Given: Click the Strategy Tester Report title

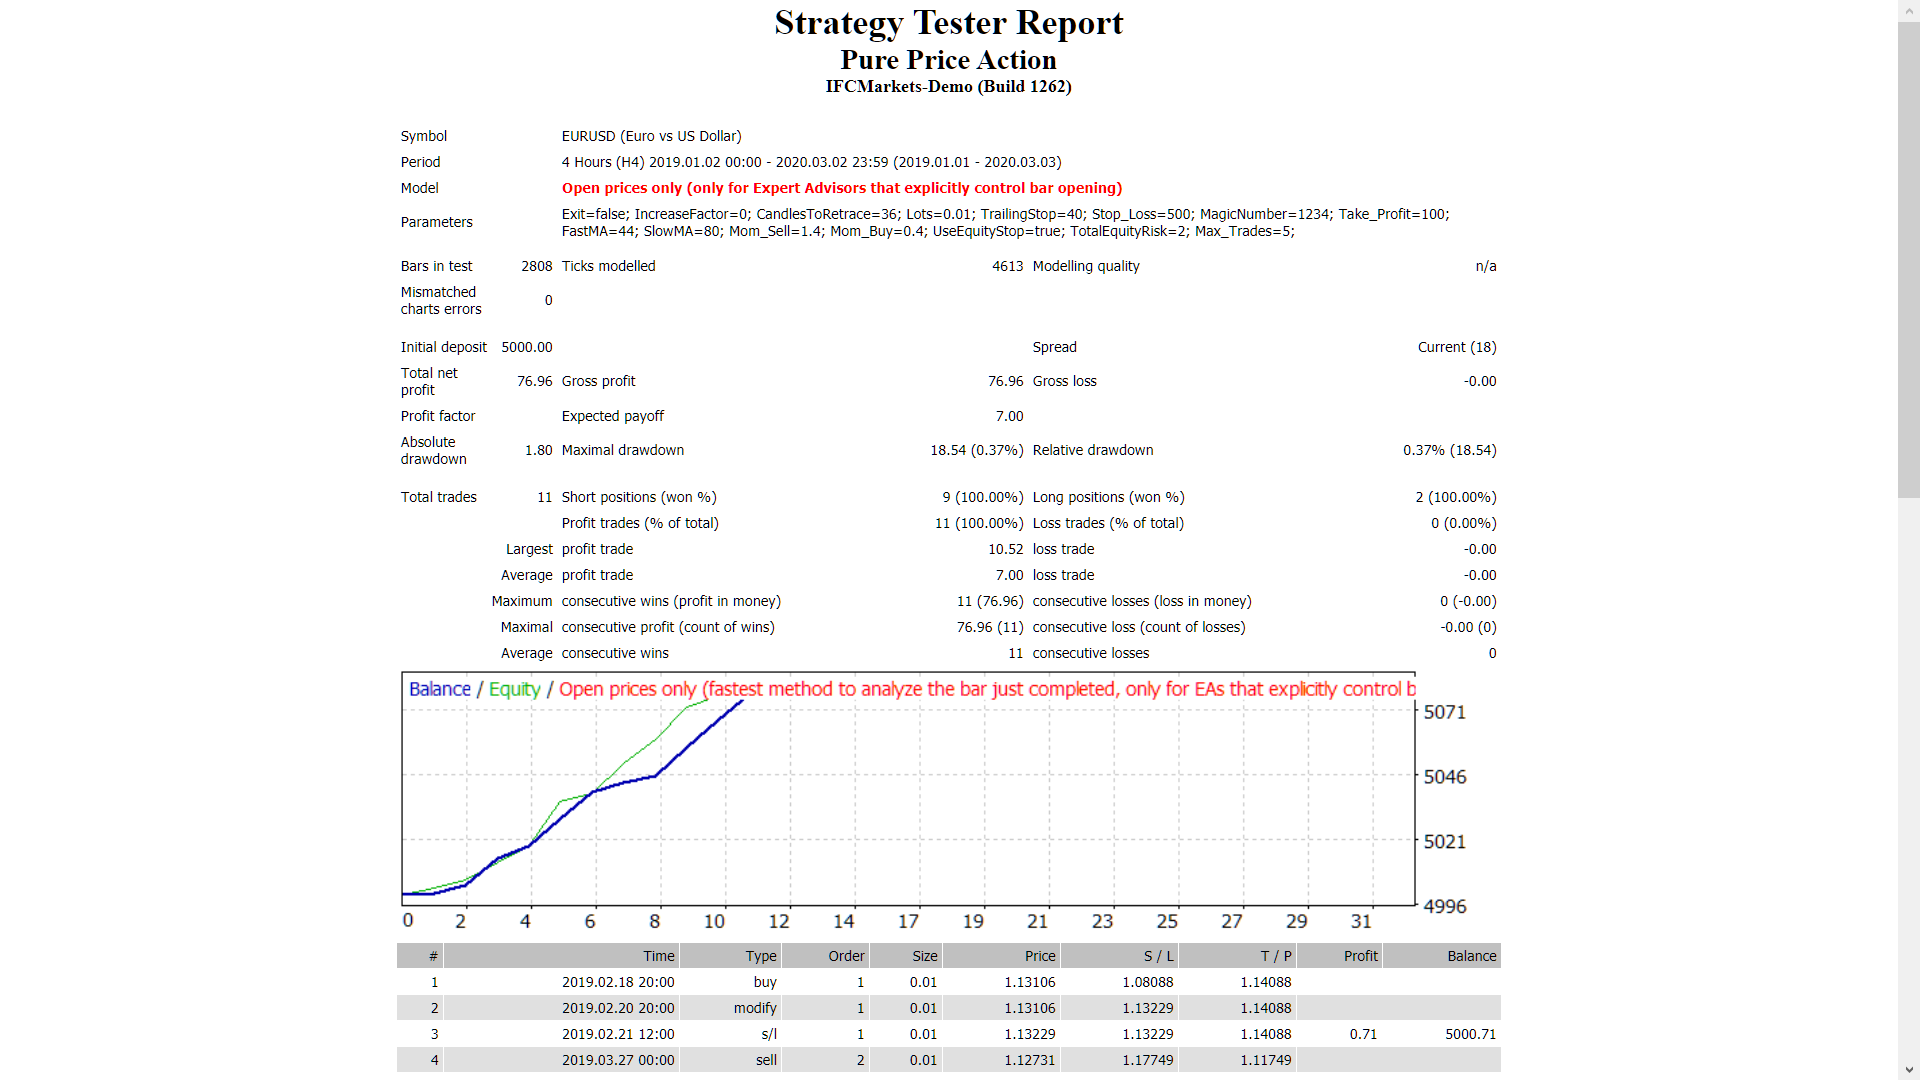Looking at the screenshot, I should coord(948,22).
